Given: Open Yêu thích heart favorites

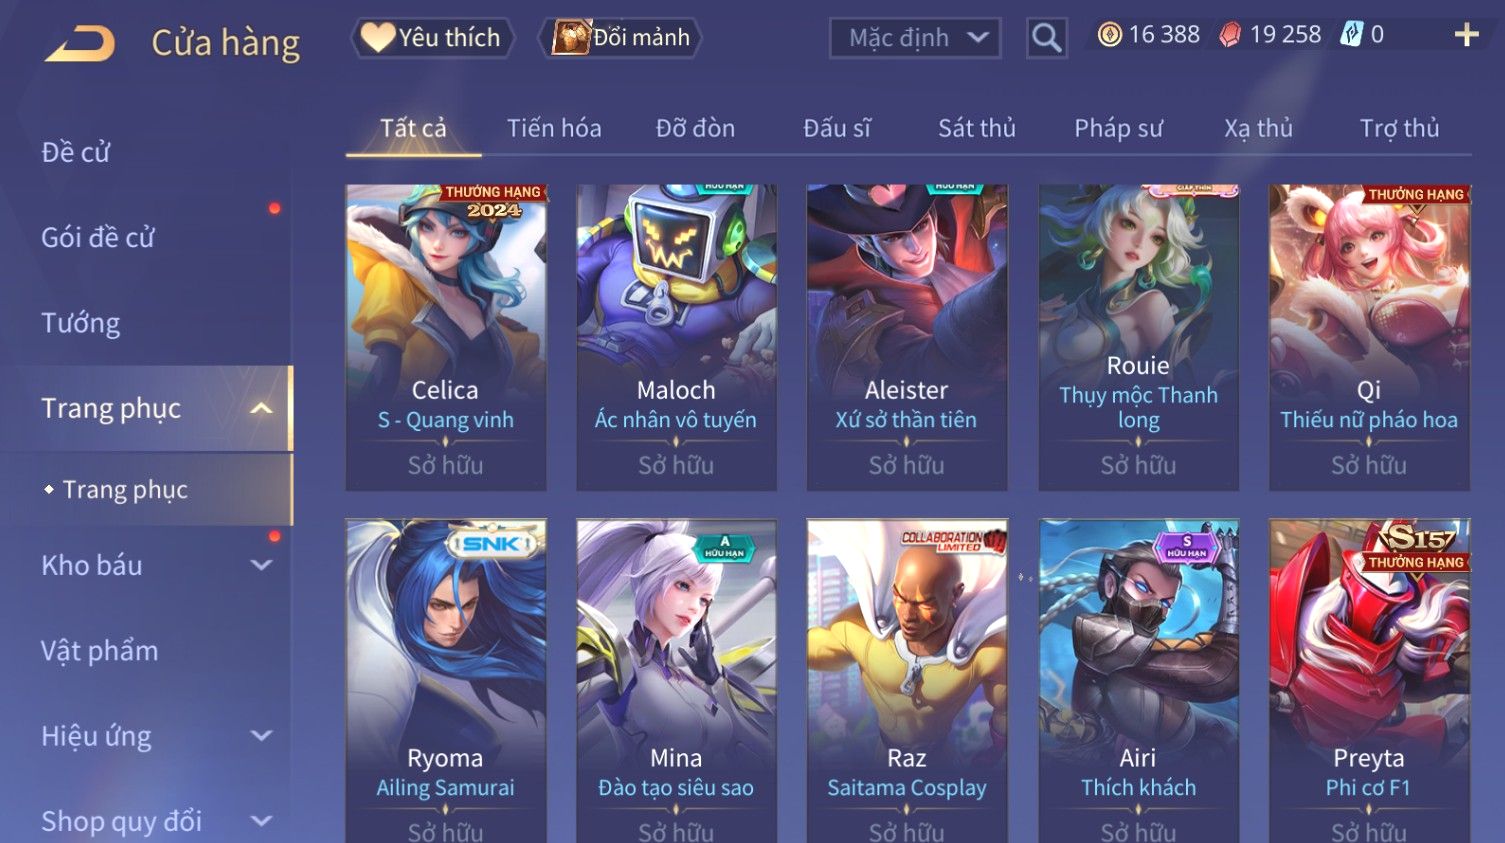Looking at the screenshot, I should [431, 38].
